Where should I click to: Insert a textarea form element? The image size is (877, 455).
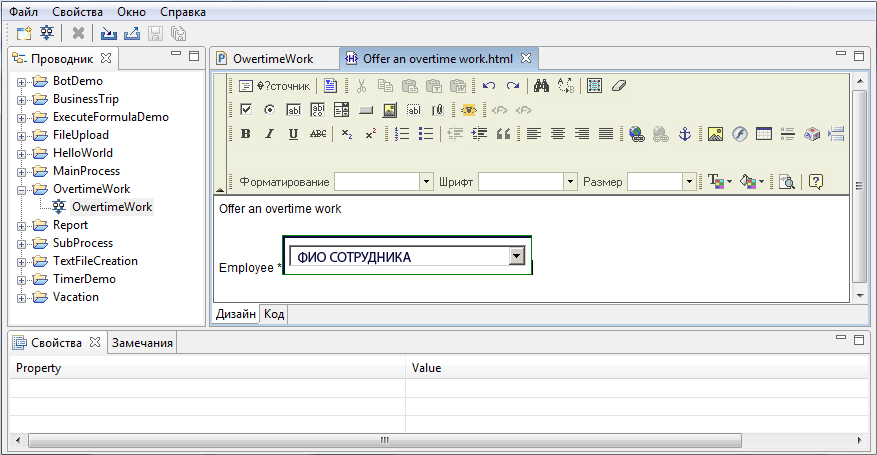(x=317, y=110)
